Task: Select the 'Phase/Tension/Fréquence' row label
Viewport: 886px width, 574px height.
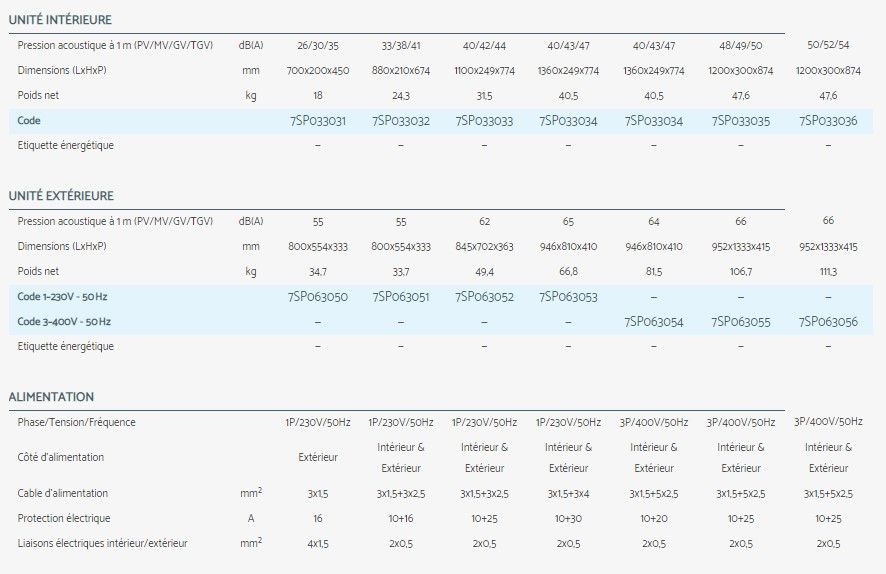Action: [76, 423]
